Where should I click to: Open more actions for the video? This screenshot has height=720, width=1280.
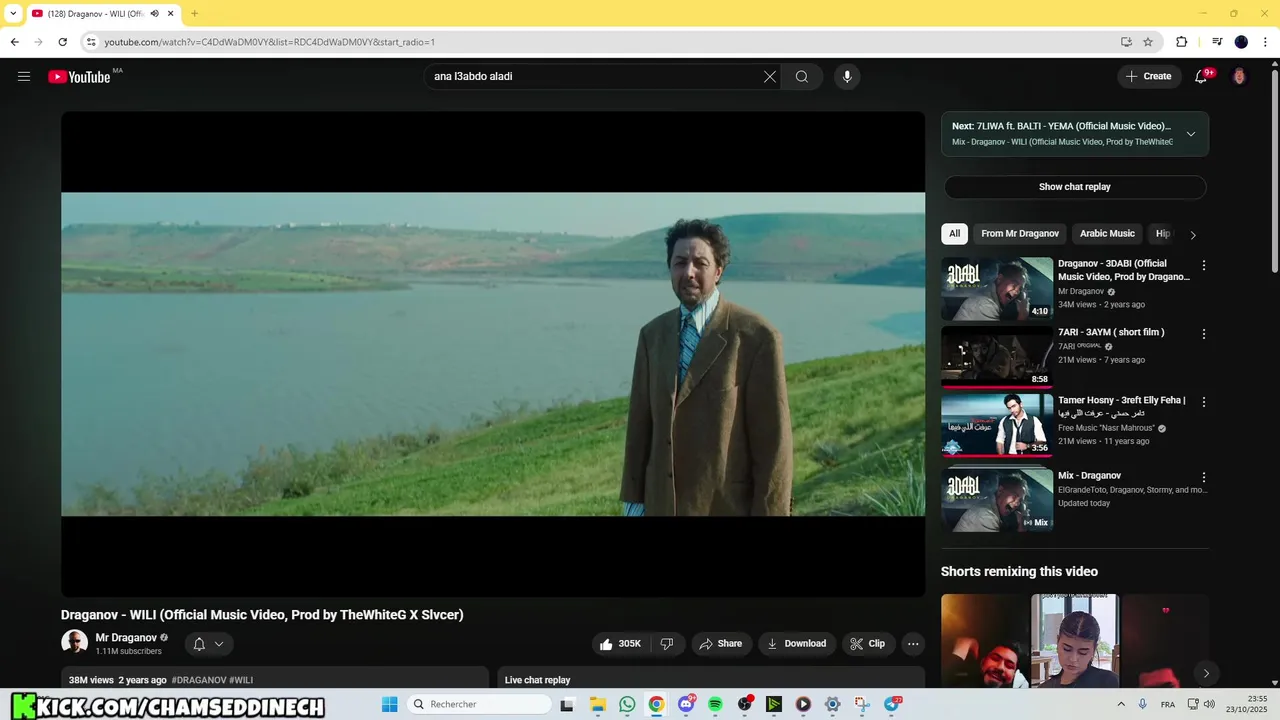pos(913,644)
